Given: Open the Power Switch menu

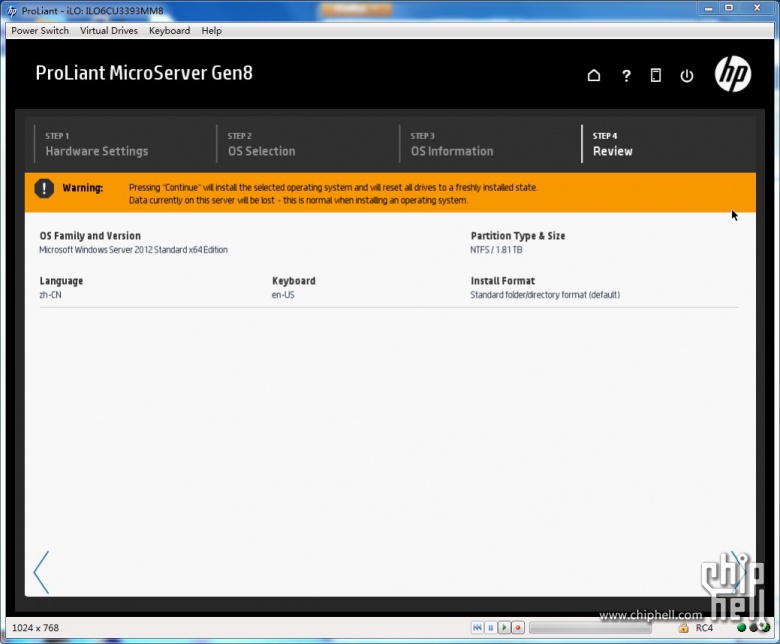Looking at the screenshot, I should point(40,30).
